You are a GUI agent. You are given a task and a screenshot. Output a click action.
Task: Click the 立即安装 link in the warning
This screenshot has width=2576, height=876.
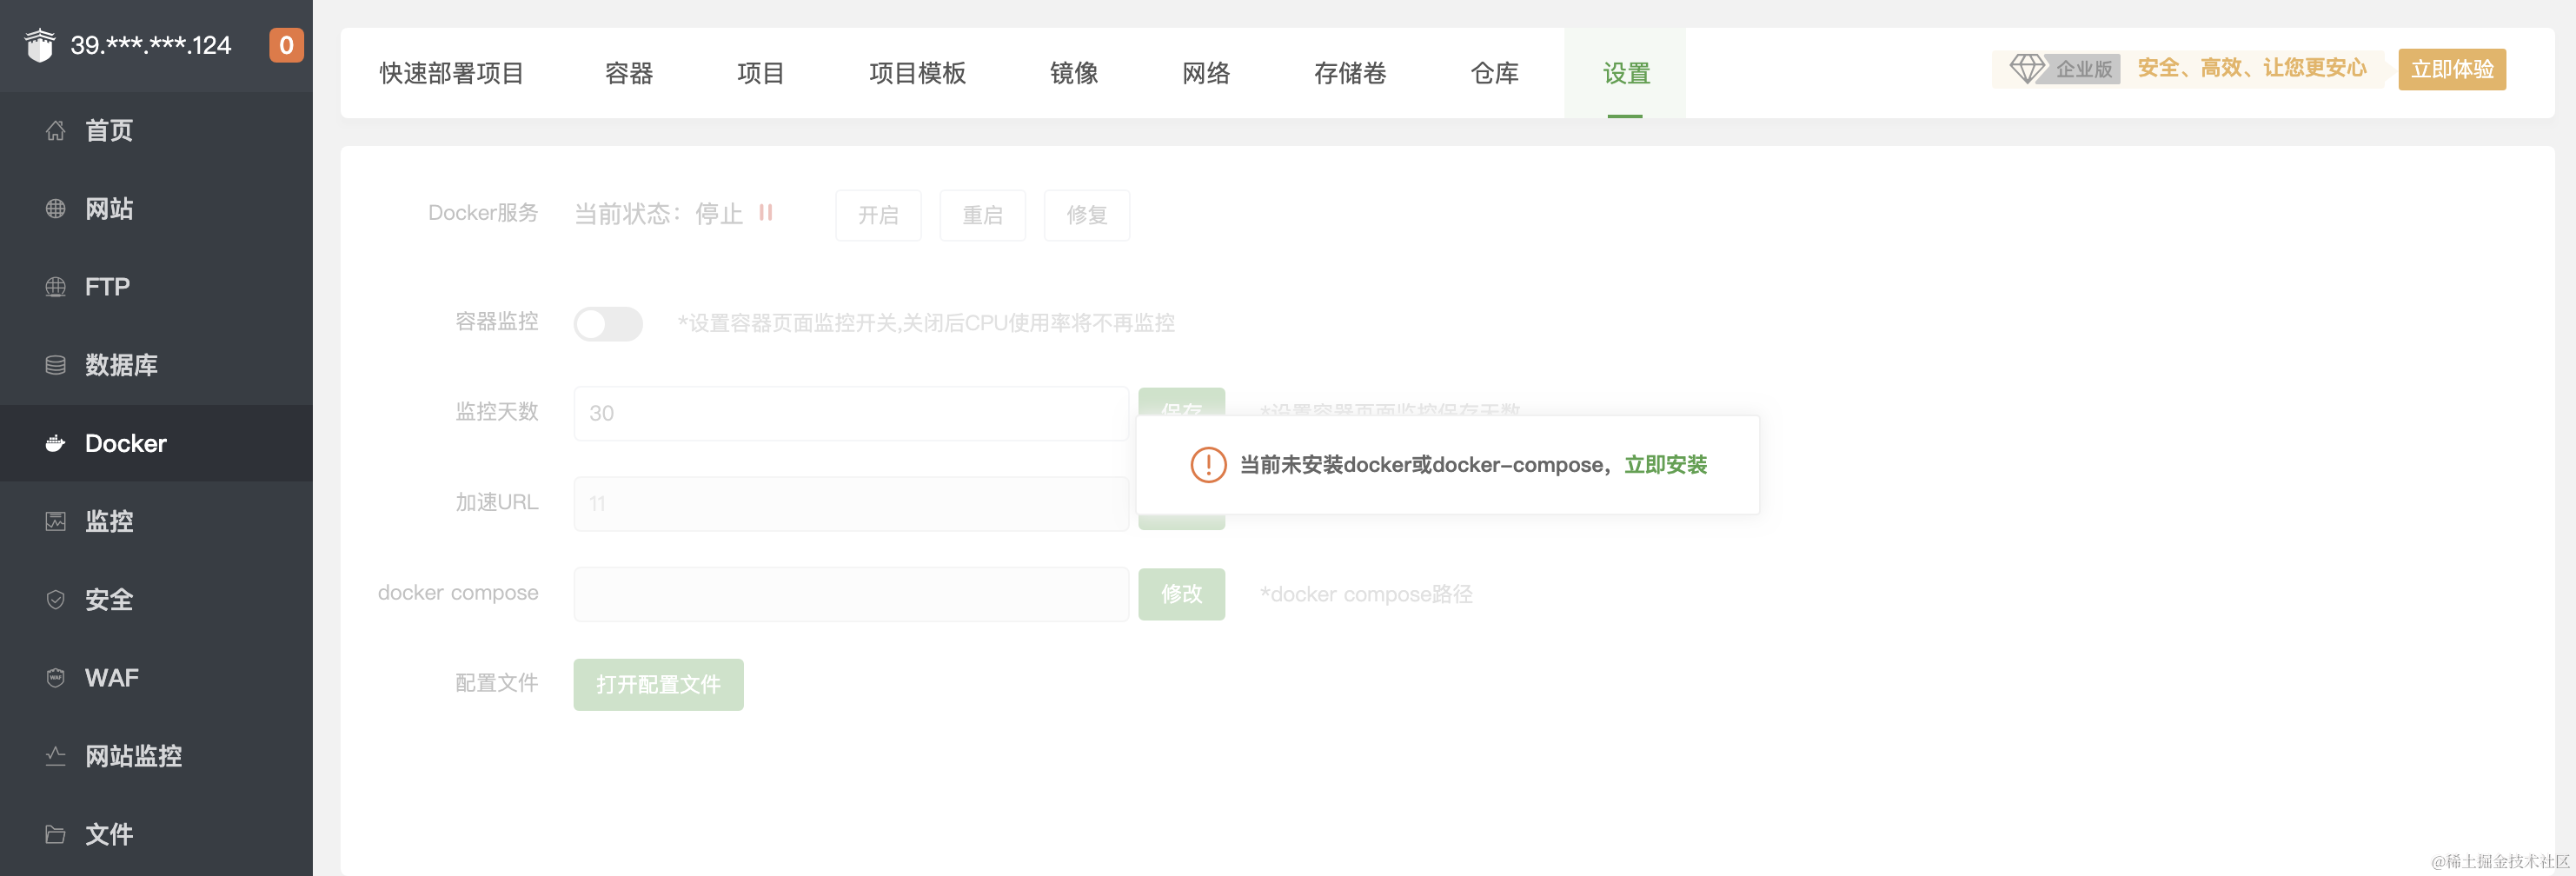click(1665, 465)
